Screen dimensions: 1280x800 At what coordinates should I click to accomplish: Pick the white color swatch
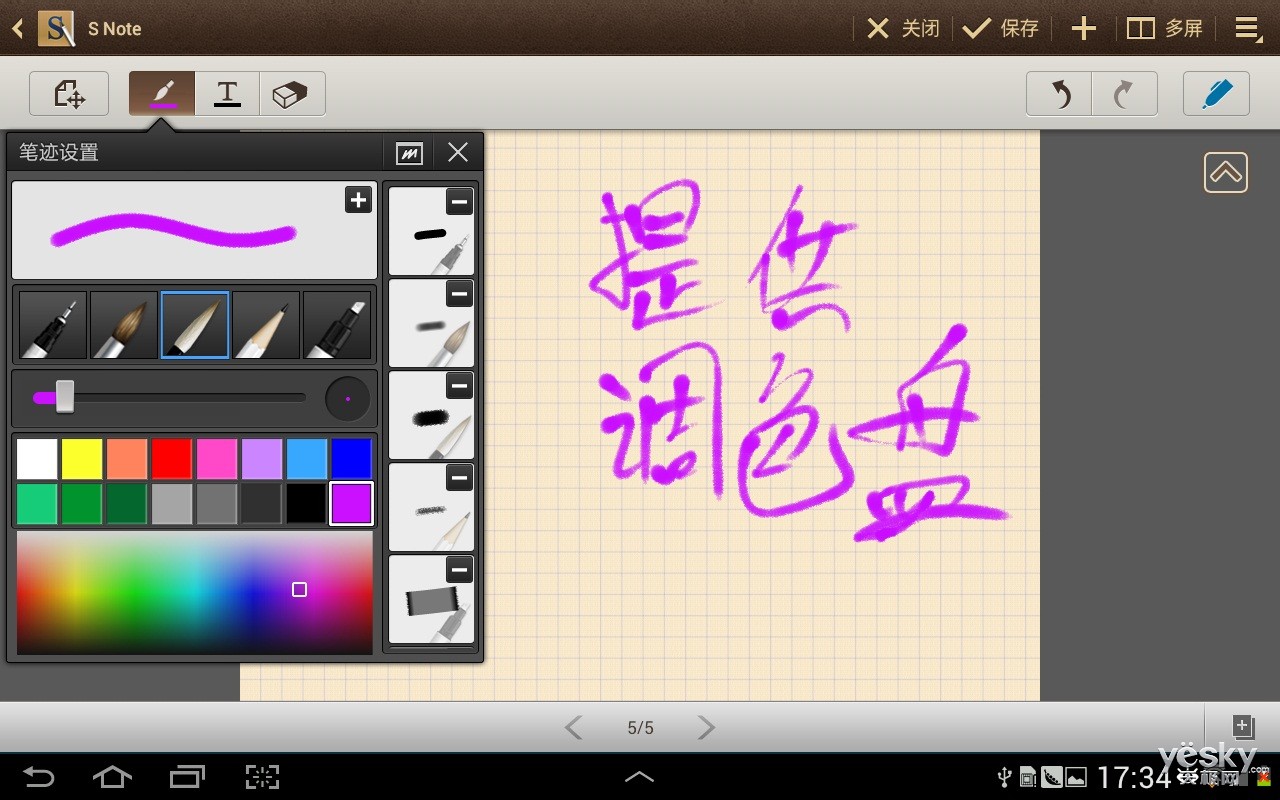[x=37, y=459]
